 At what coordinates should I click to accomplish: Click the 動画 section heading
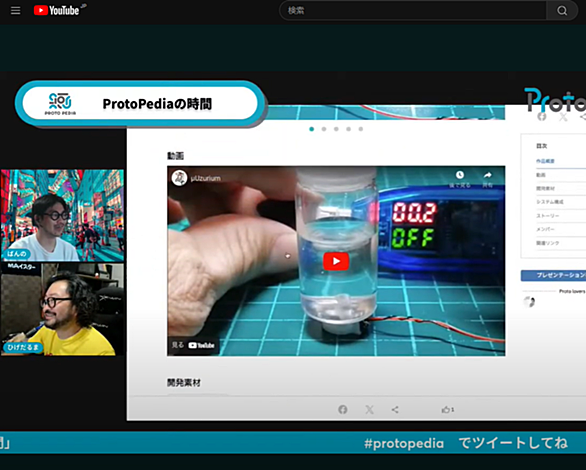point(175,156)
